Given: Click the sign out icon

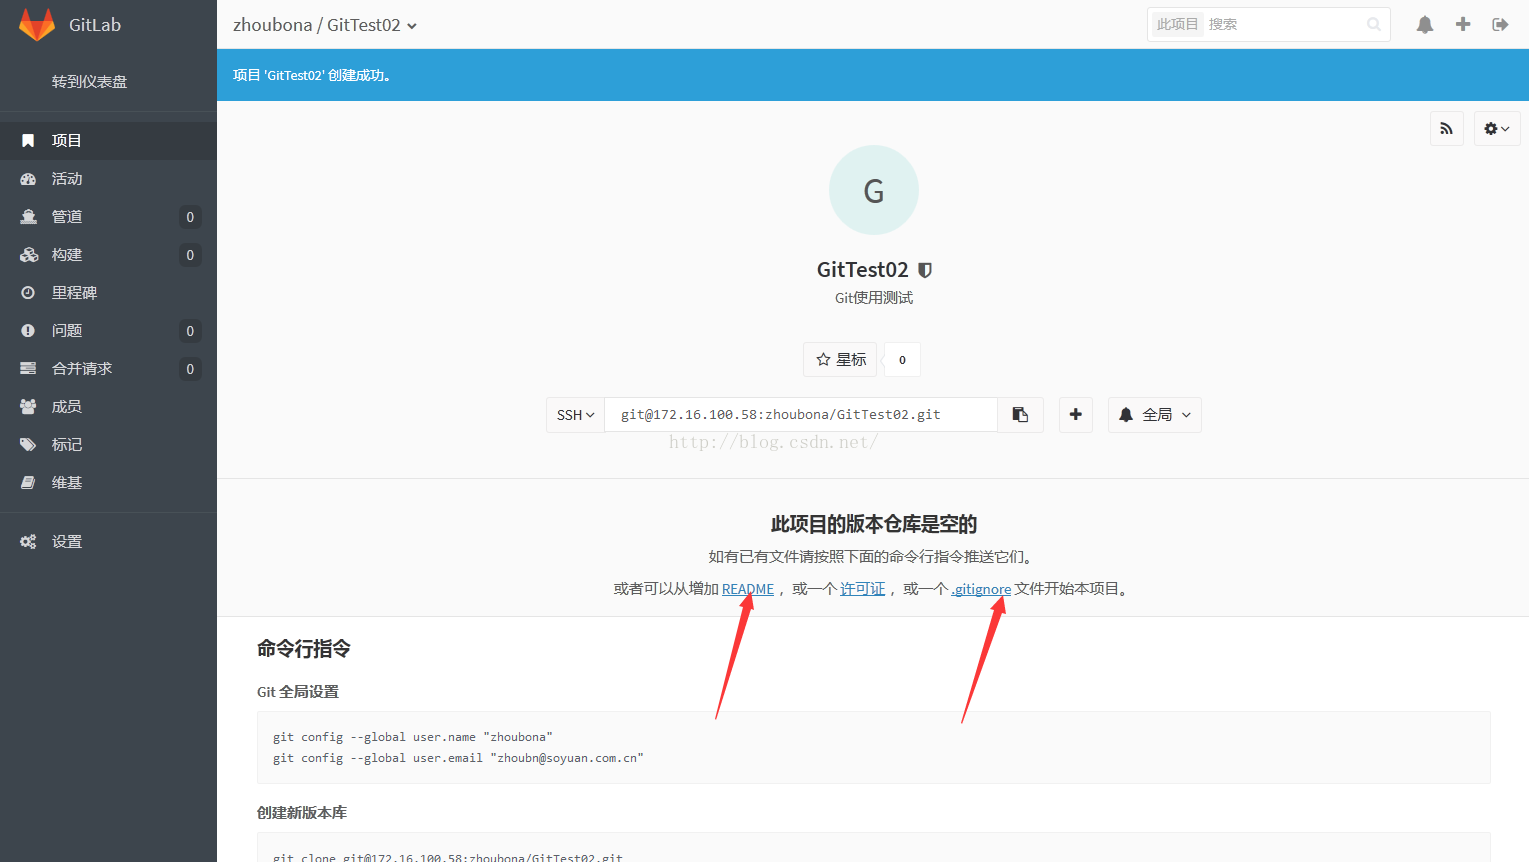Looking at the screenshot, I should click(1500, 24).
